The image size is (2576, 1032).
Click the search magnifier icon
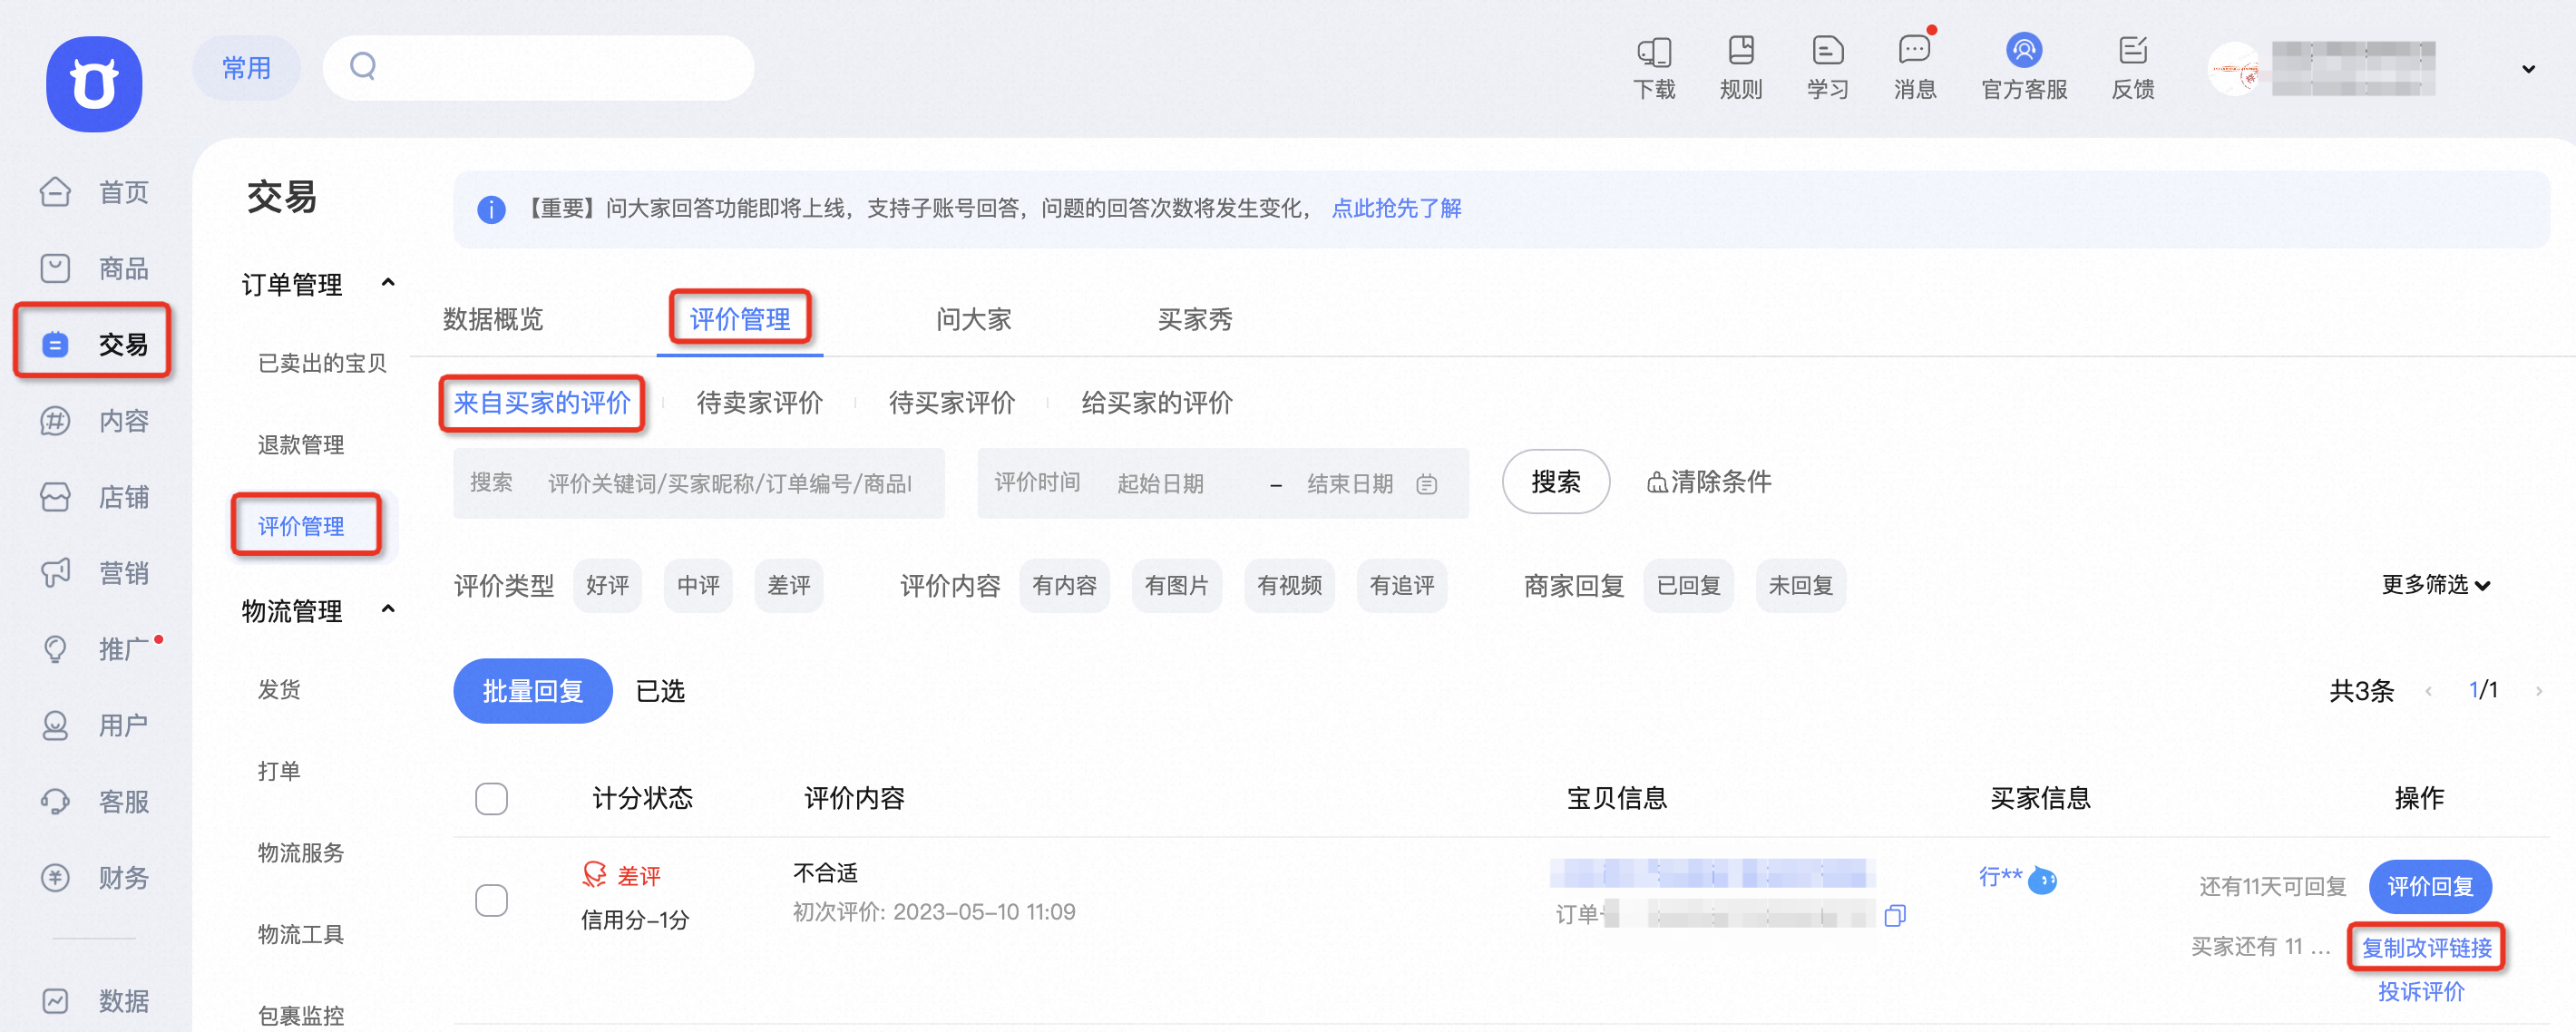(363, 67)
